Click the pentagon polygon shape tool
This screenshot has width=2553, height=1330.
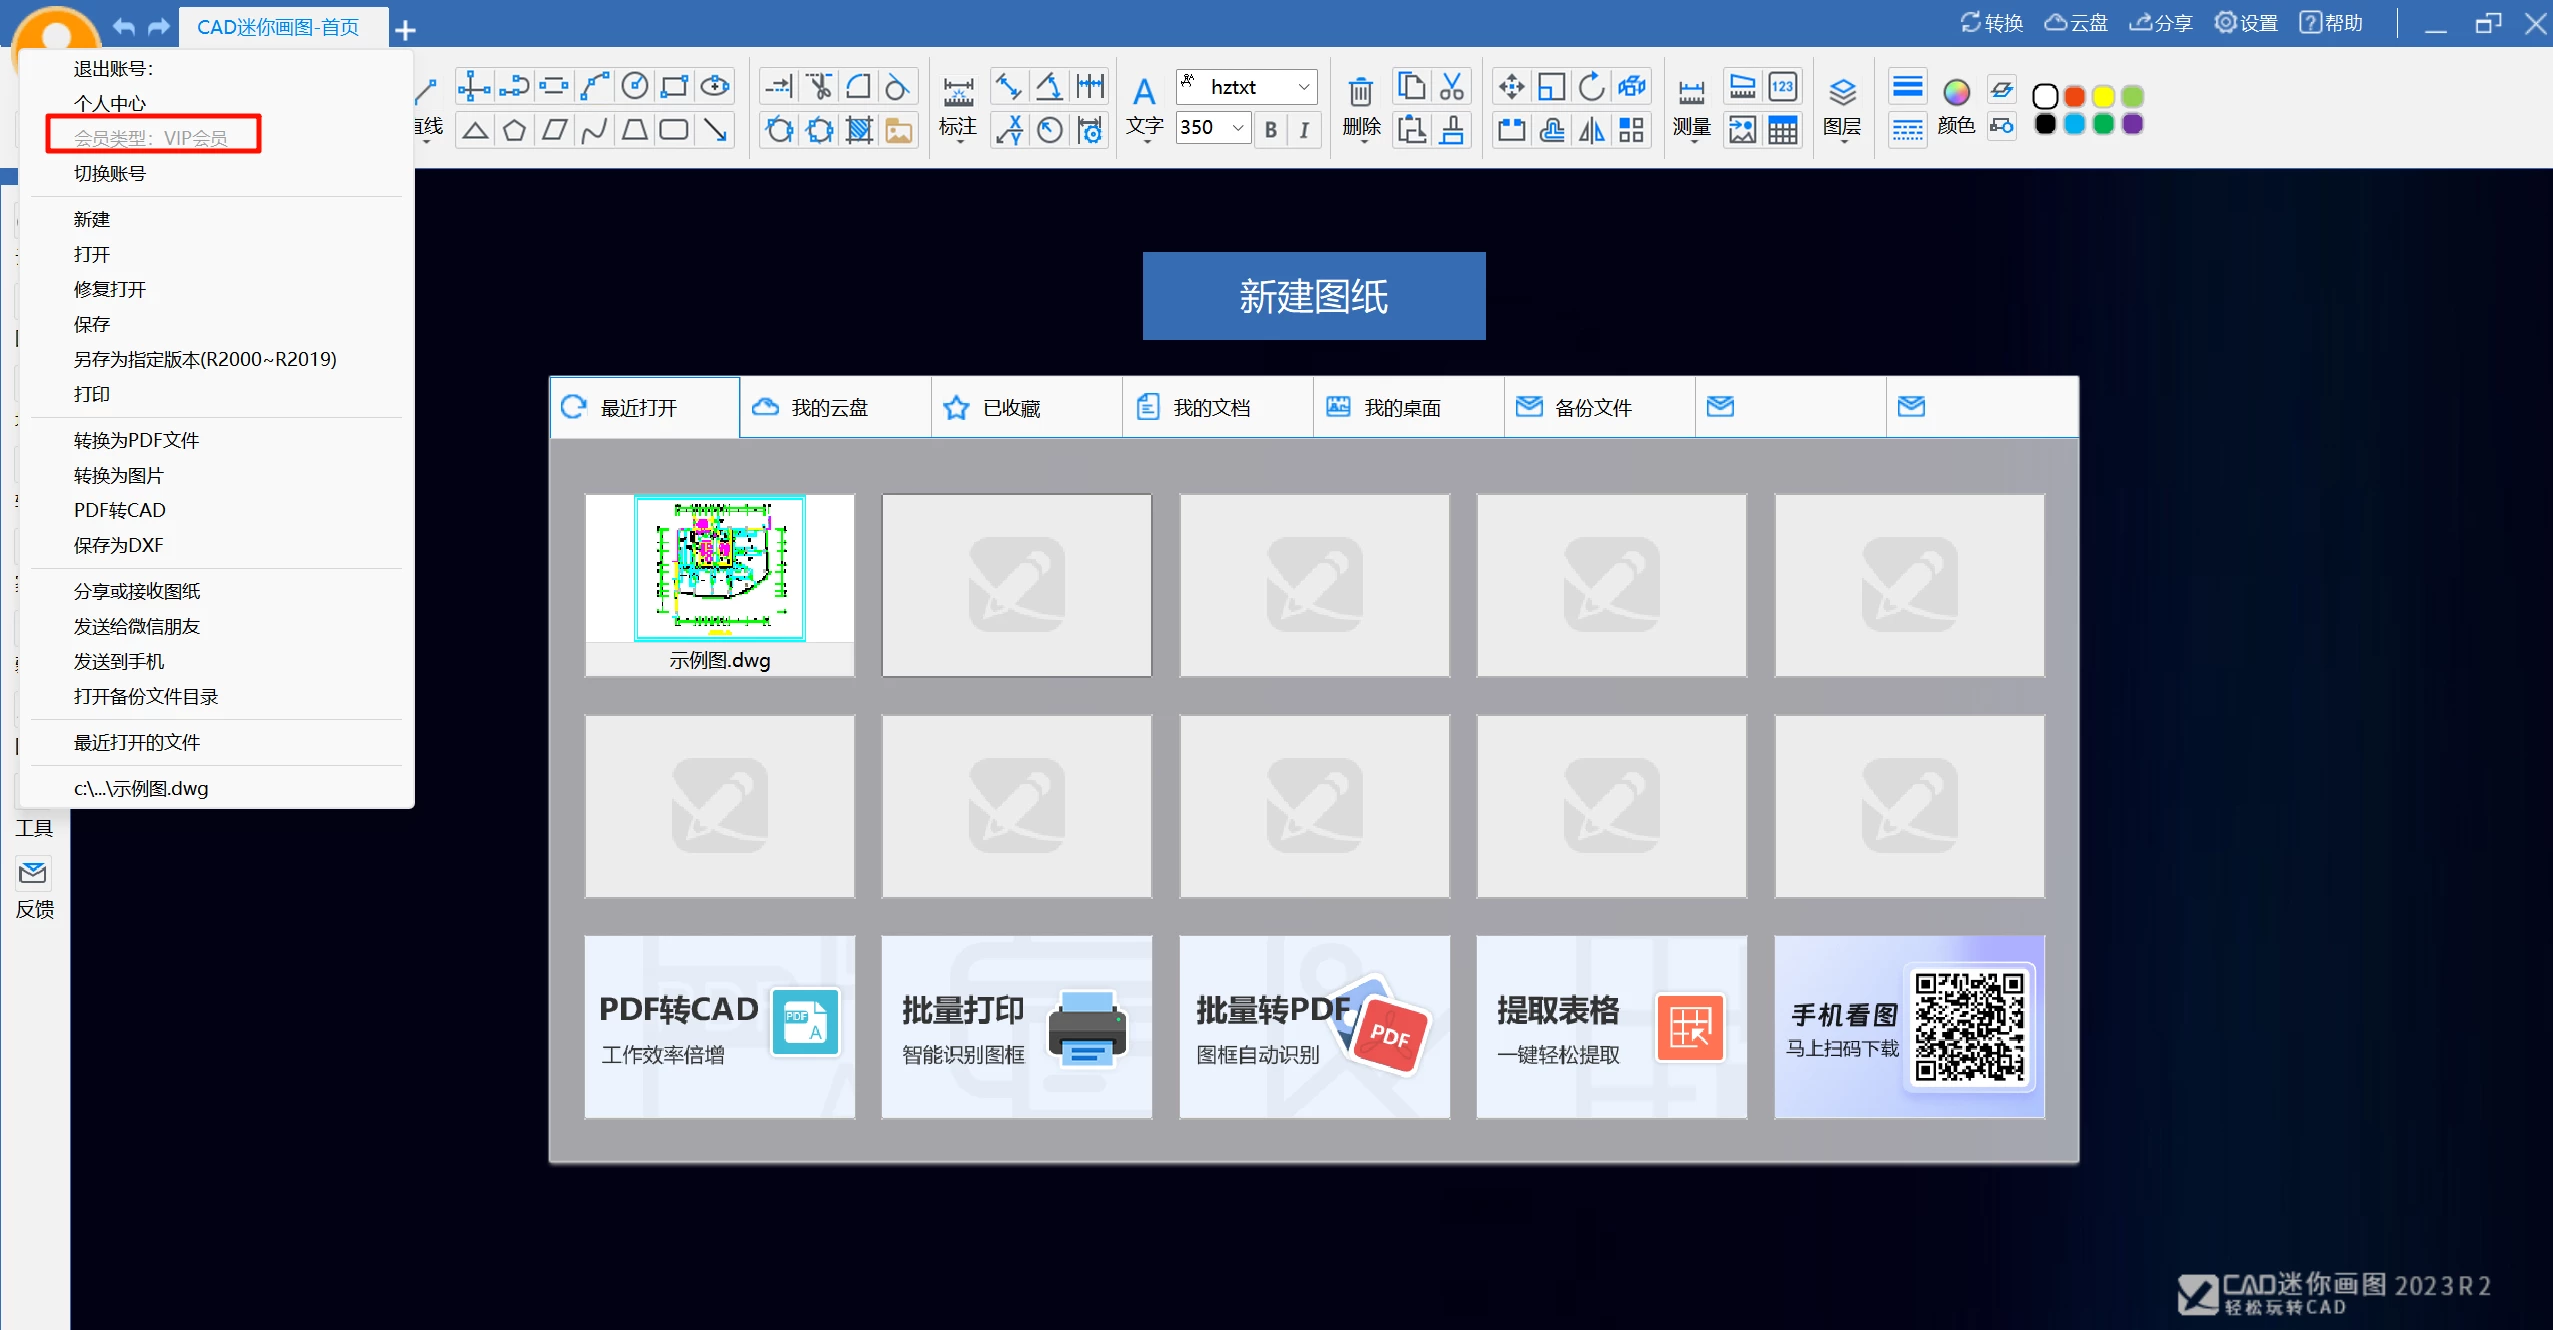point(514,130)
